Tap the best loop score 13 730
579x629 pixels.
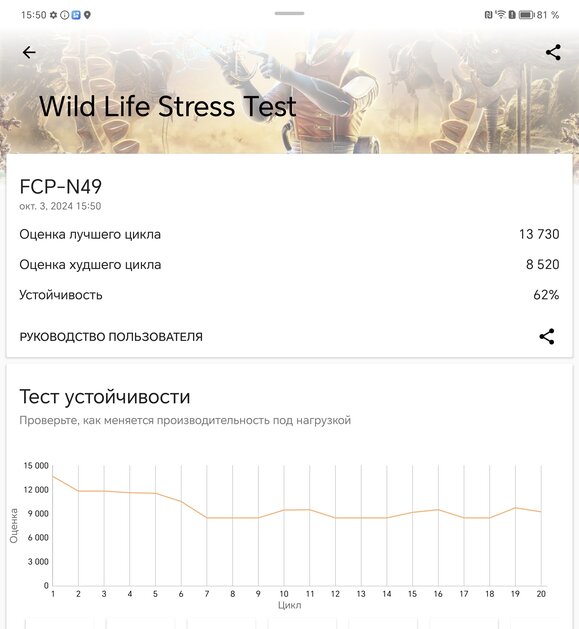point(539,234)
